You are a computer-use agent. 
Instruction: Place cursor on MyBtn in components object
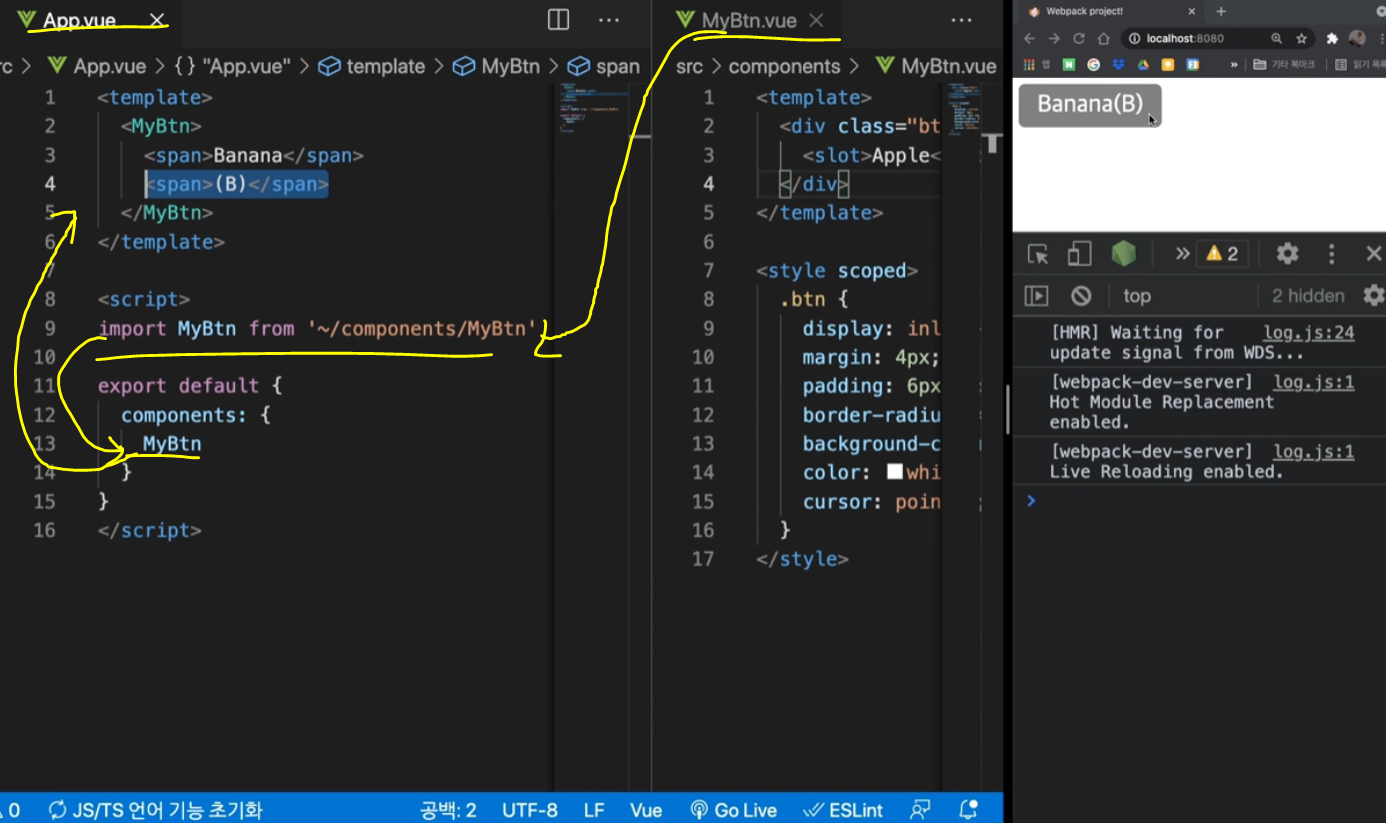coord(172,443)
